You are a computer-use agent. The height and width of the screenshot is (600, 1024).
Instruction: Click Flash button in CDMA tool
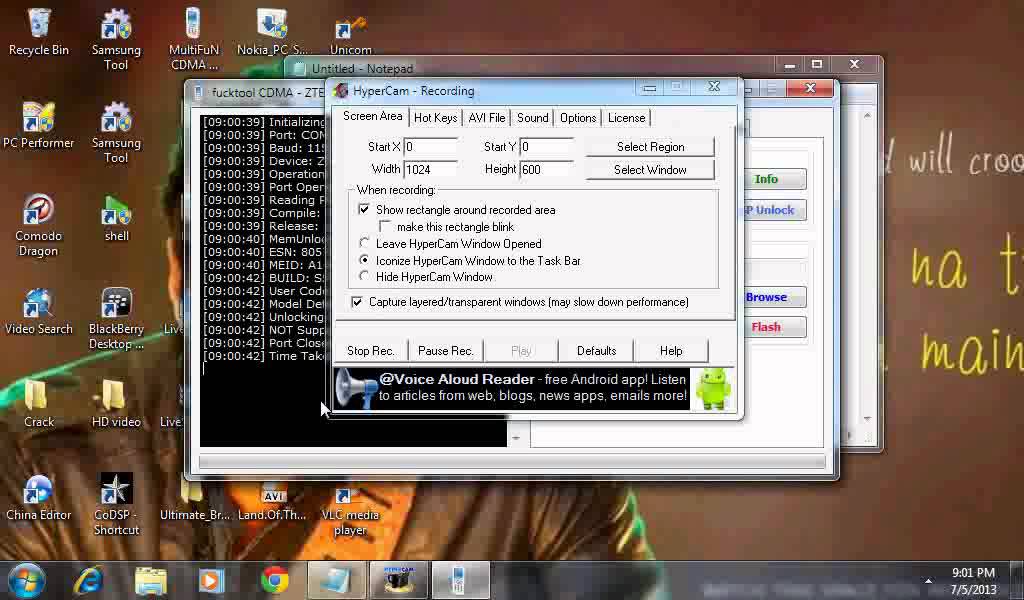coord(775,327)
